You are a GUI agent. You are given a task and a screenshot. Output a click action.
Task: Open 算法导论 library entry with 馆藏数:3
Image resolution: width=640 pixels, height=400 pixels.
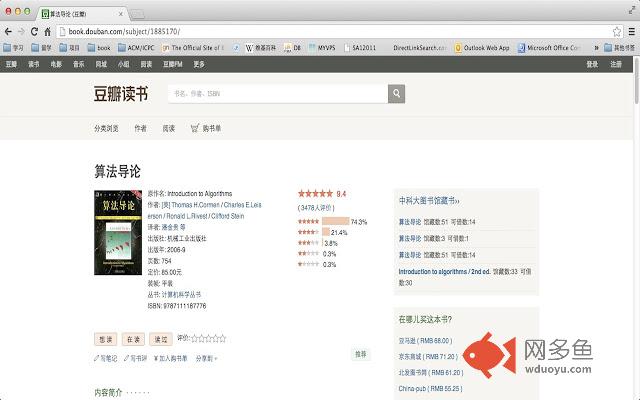point(410,239)
